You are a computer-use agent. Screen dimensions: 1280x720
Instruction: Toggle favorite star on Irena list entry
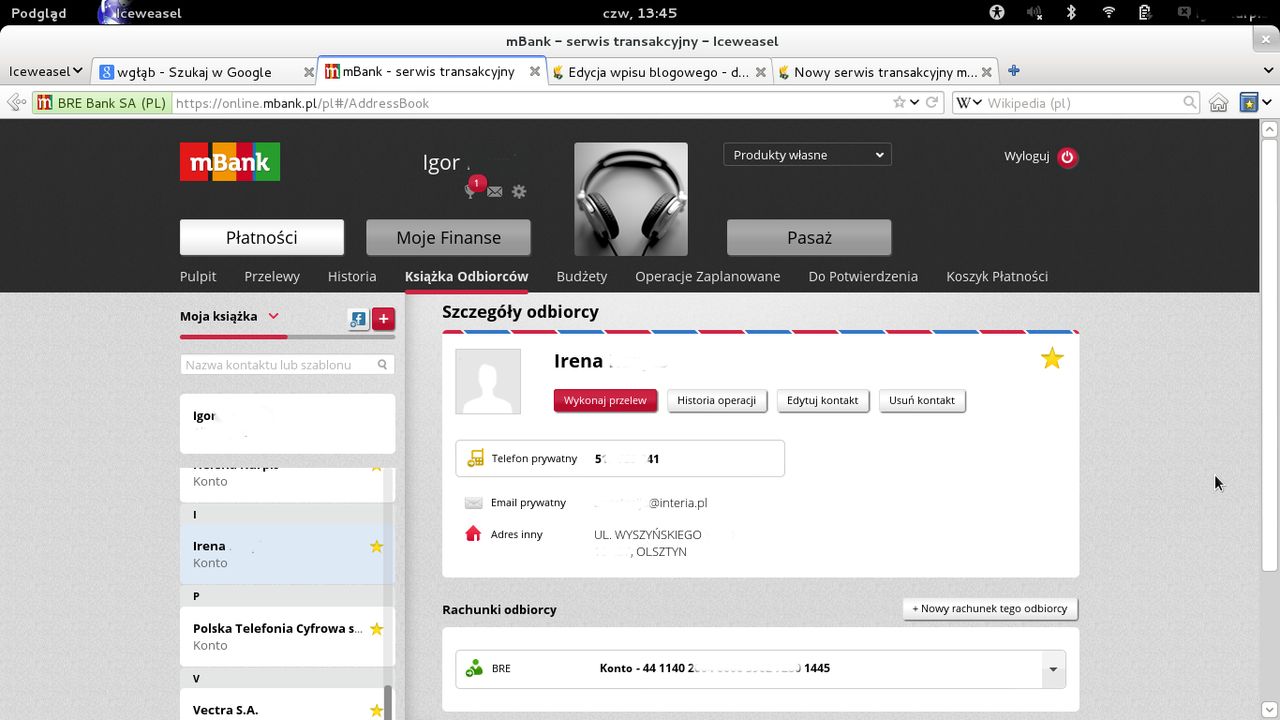tap(376, 546)
